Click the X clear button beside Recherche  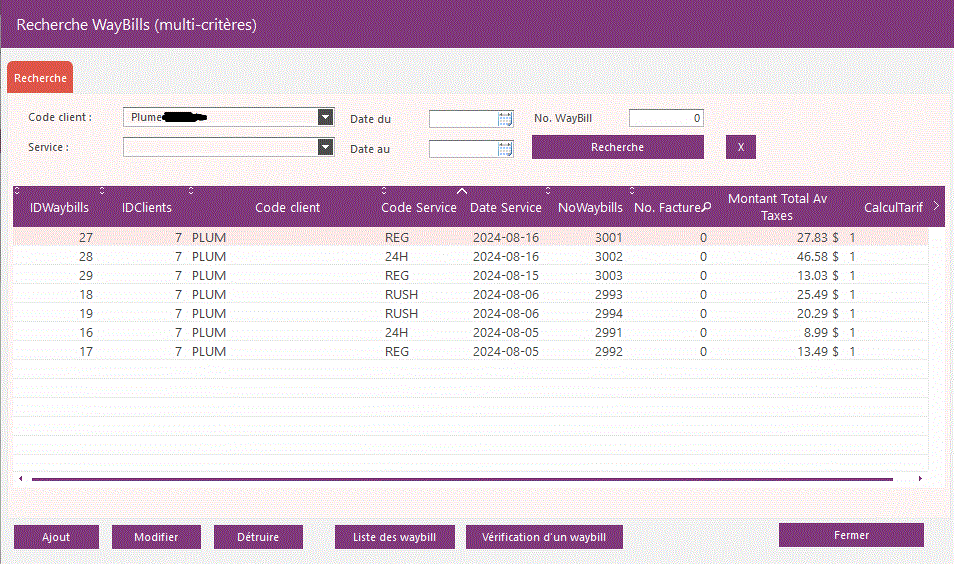click(740, 147)
